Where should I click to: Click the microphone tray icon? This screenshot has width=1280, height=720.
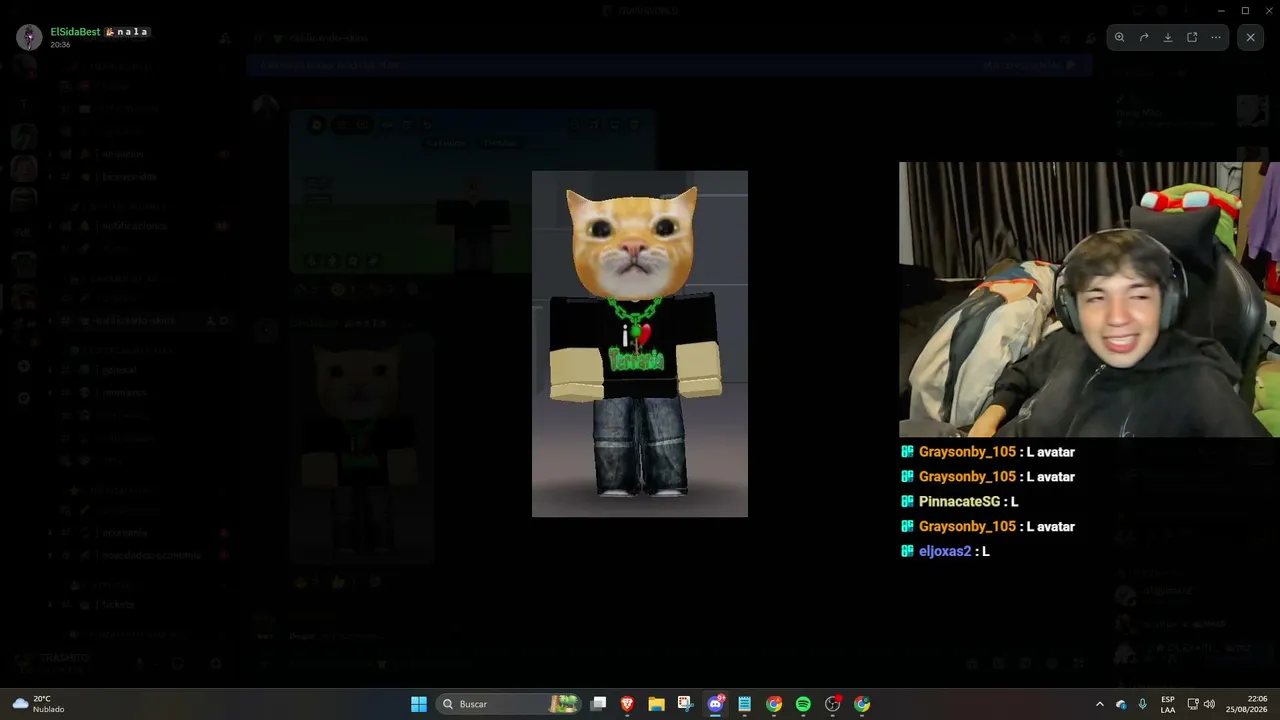[x=1143, y=704]
